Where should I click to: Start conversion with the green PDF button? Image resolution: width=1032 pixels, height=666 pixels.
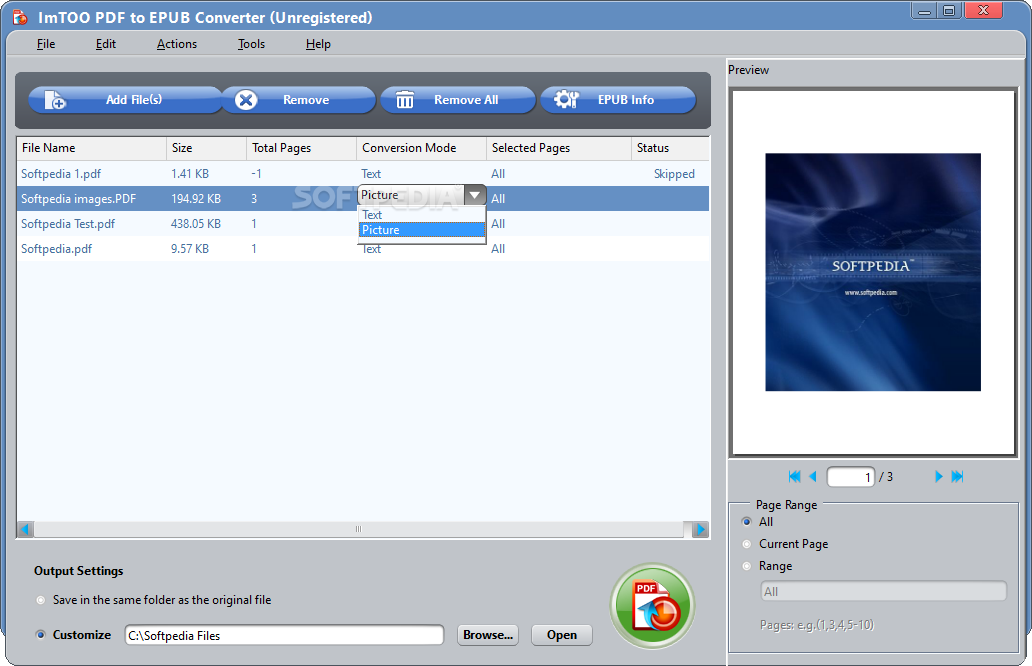click(x=652, y=605)
